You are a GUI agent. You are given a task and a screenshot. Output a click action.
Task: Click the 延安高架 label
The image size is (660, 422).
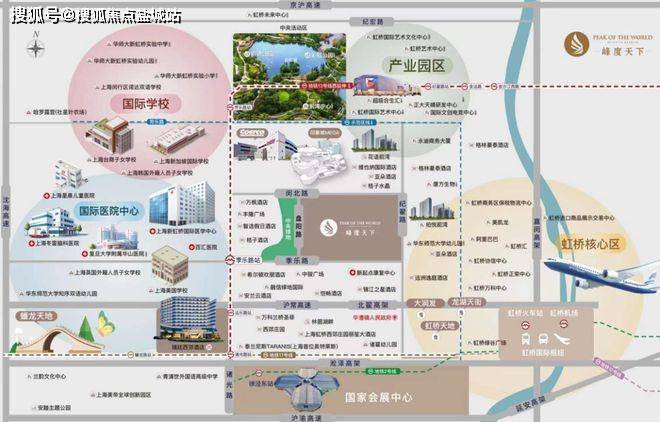[530, 403]
